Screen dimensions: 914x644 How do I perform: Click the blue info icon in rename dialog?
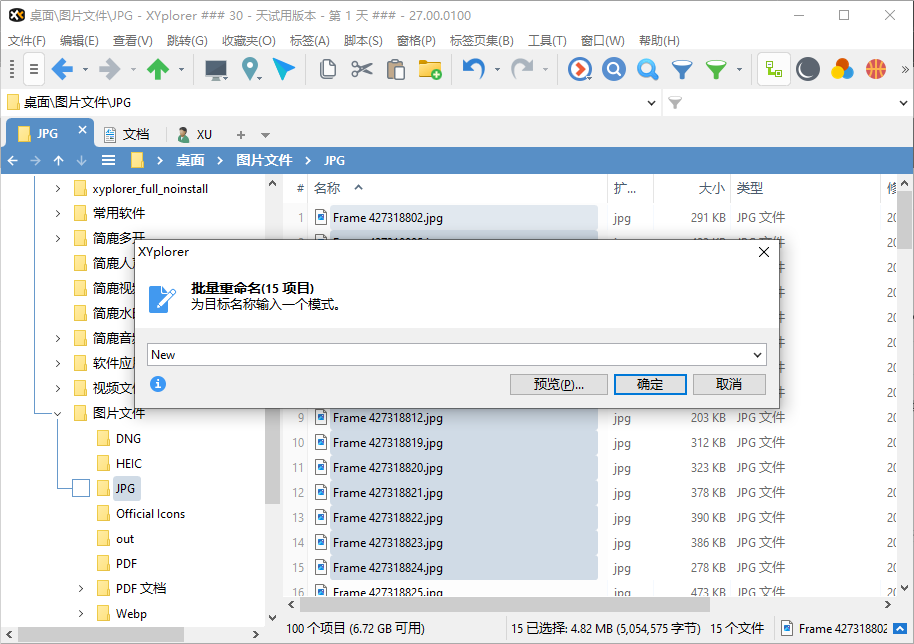pos(158,384)
